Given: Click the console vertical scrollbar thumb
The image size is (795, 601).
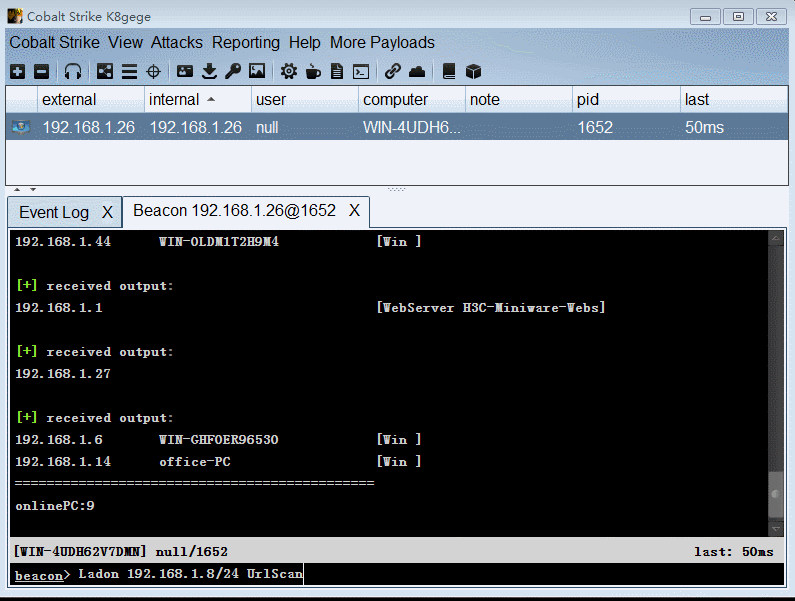Looking at the screenshot, I should 775,494.
